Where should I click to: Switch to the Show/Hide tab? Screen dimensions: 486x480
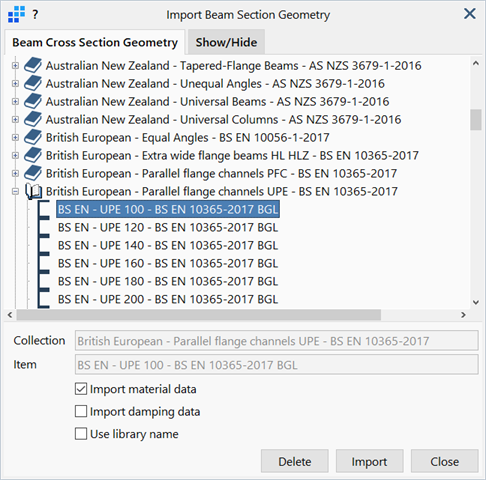(x=226, y=42)
